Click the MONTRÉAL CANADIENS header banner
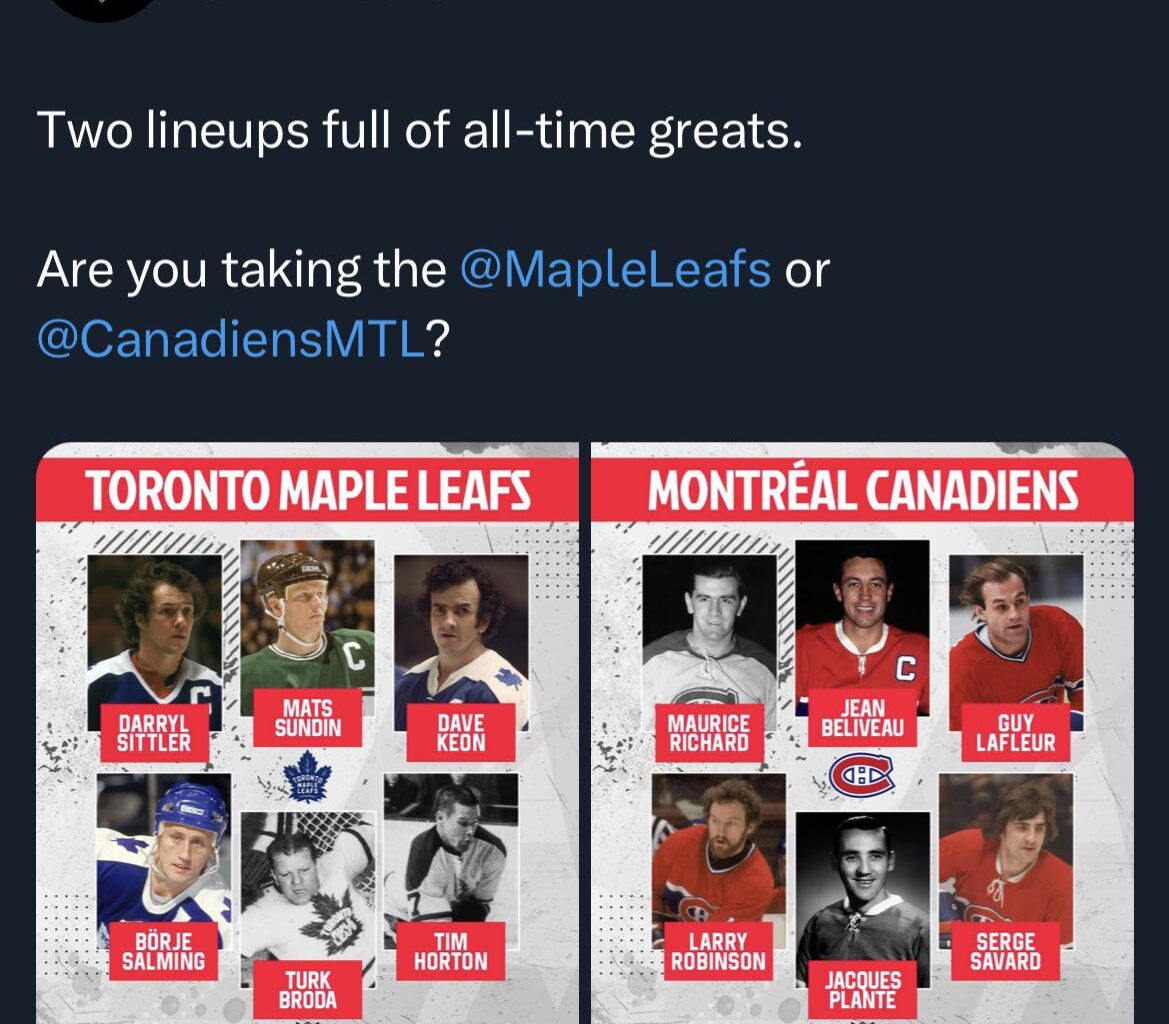 [862, 490]
